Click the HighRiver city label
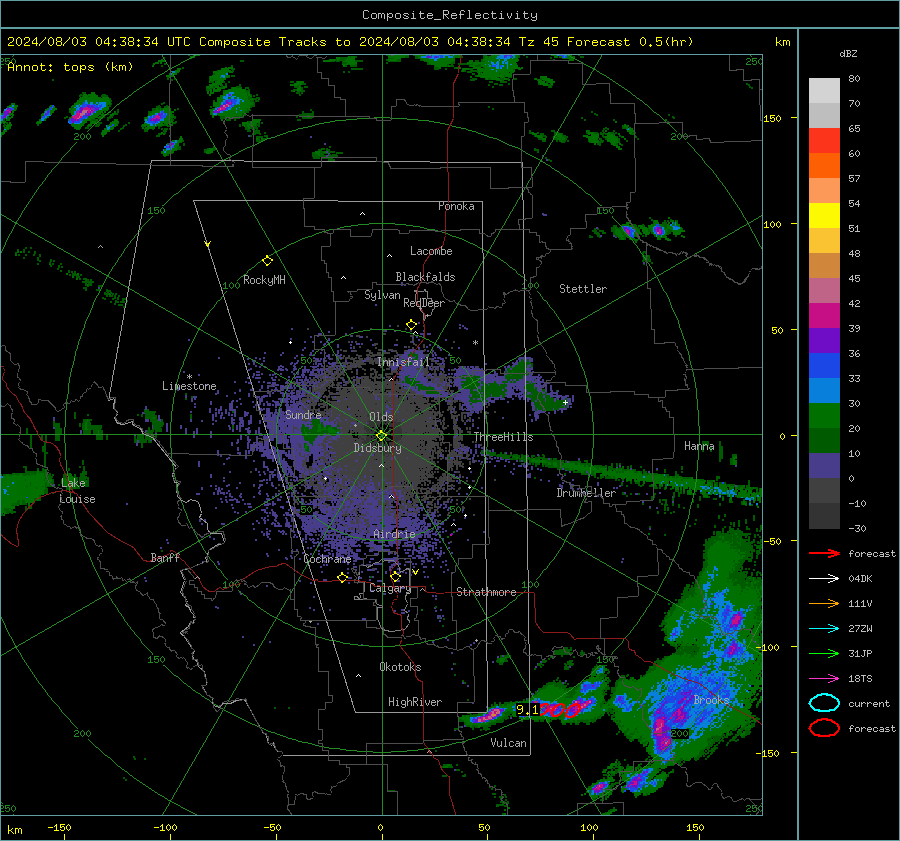 click(x=415, y=702)
